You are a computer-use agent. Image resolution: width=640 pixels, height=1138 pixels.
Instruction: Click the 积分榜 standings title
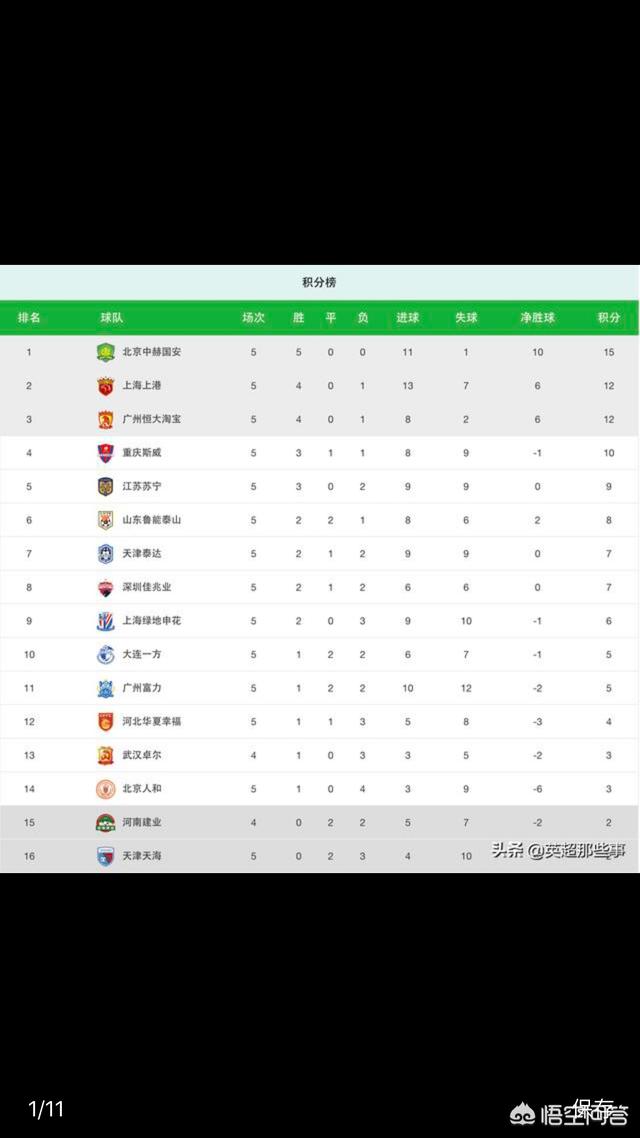(319, 282)
